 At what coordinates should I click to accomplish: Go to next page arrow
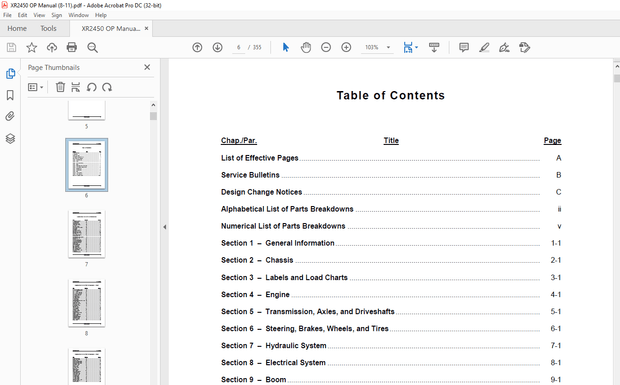pos(217,47)
